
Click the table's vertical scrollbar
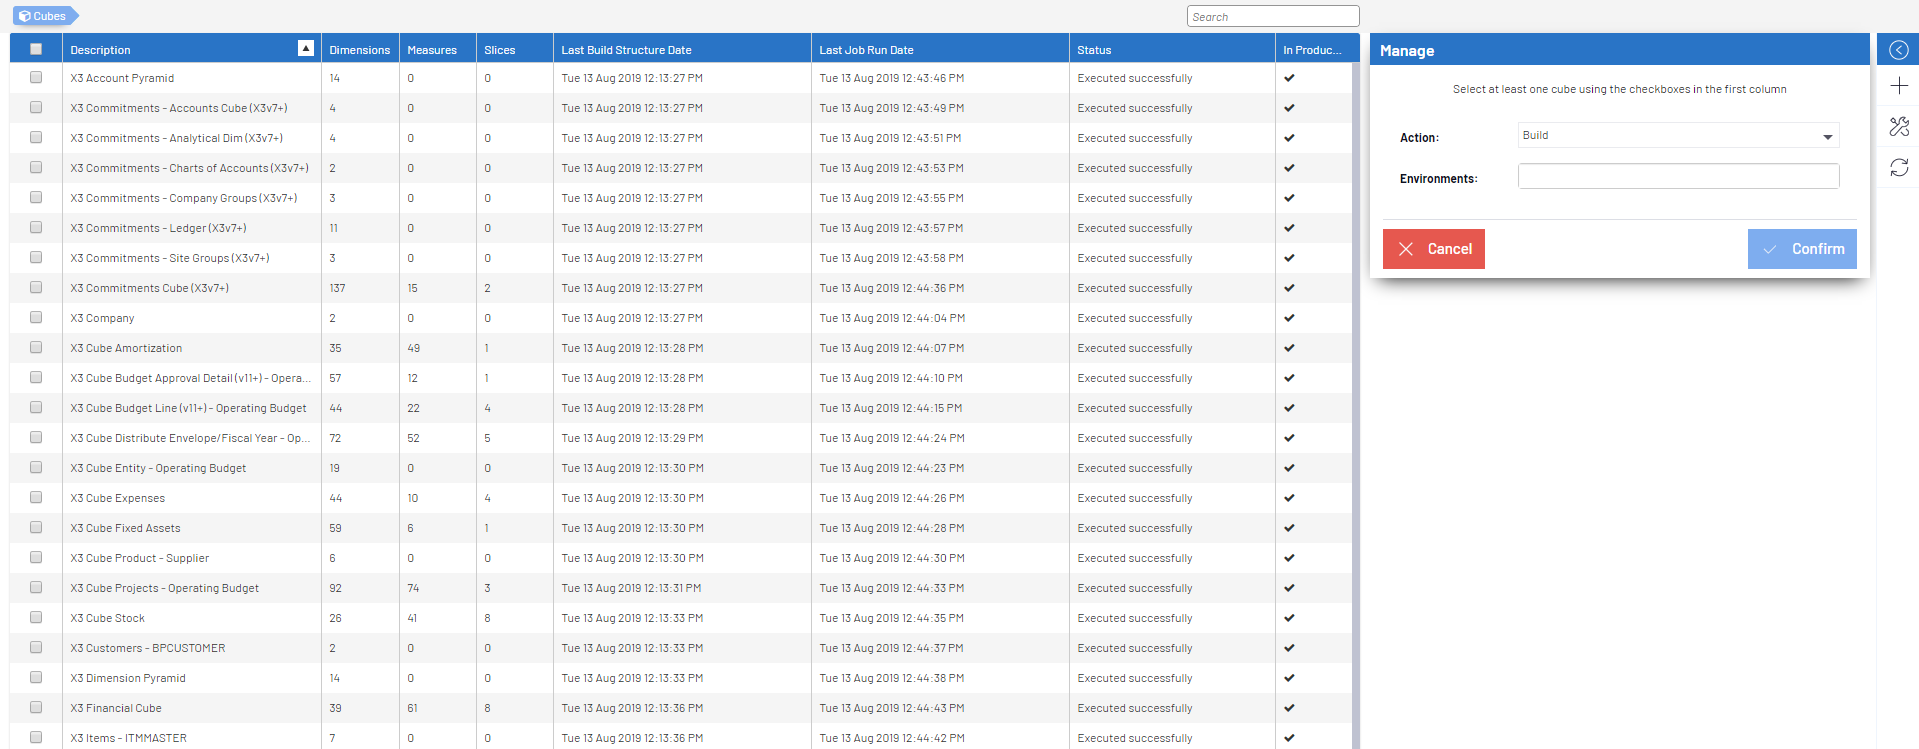[1355, 400]
